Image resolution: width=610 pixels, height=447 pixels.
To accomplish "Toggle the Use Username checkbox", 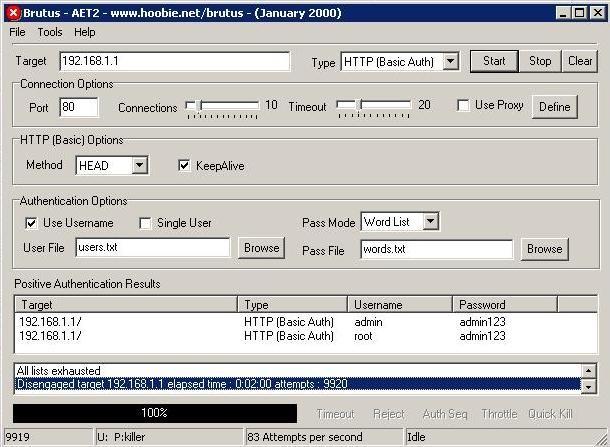I will click(x=31, y=223).
